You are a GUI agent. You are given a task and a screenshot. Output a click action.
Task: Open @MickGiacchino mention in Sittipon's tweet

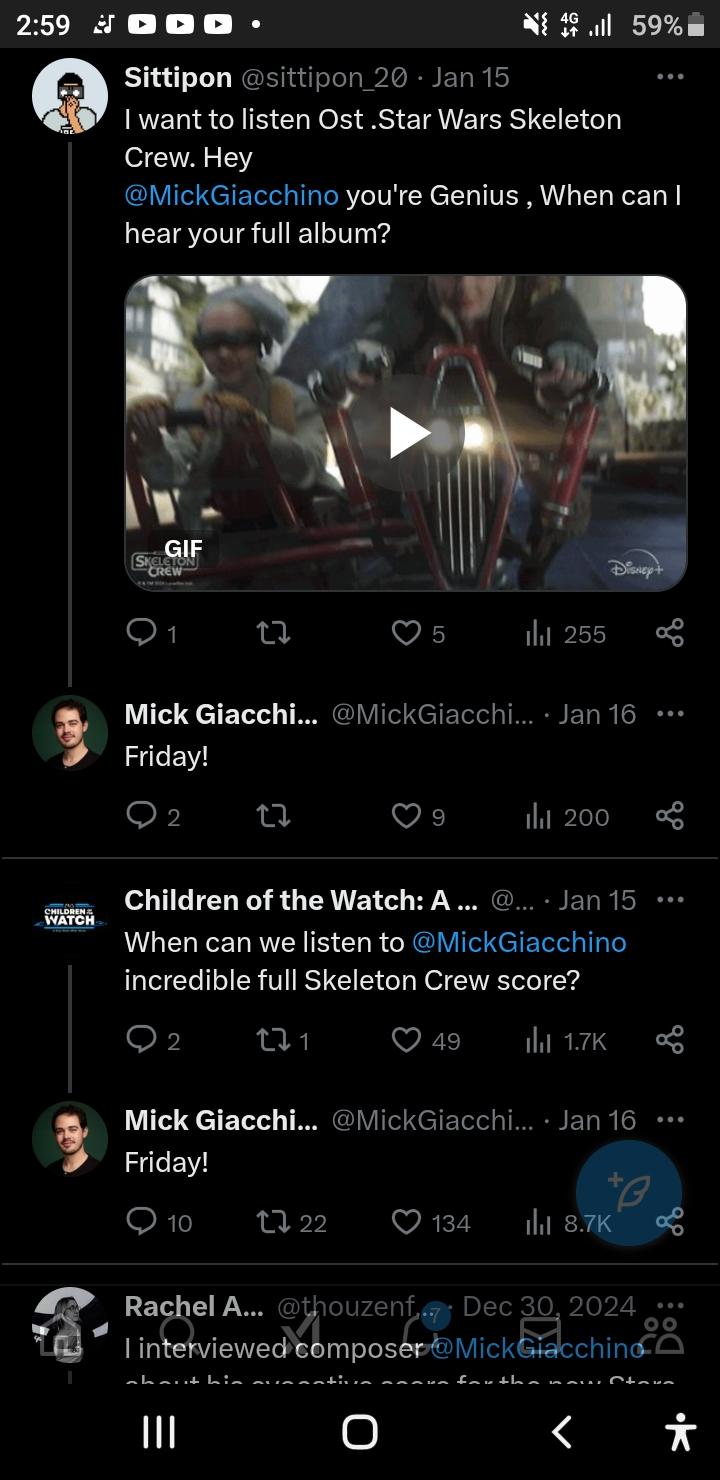point(231,195)
